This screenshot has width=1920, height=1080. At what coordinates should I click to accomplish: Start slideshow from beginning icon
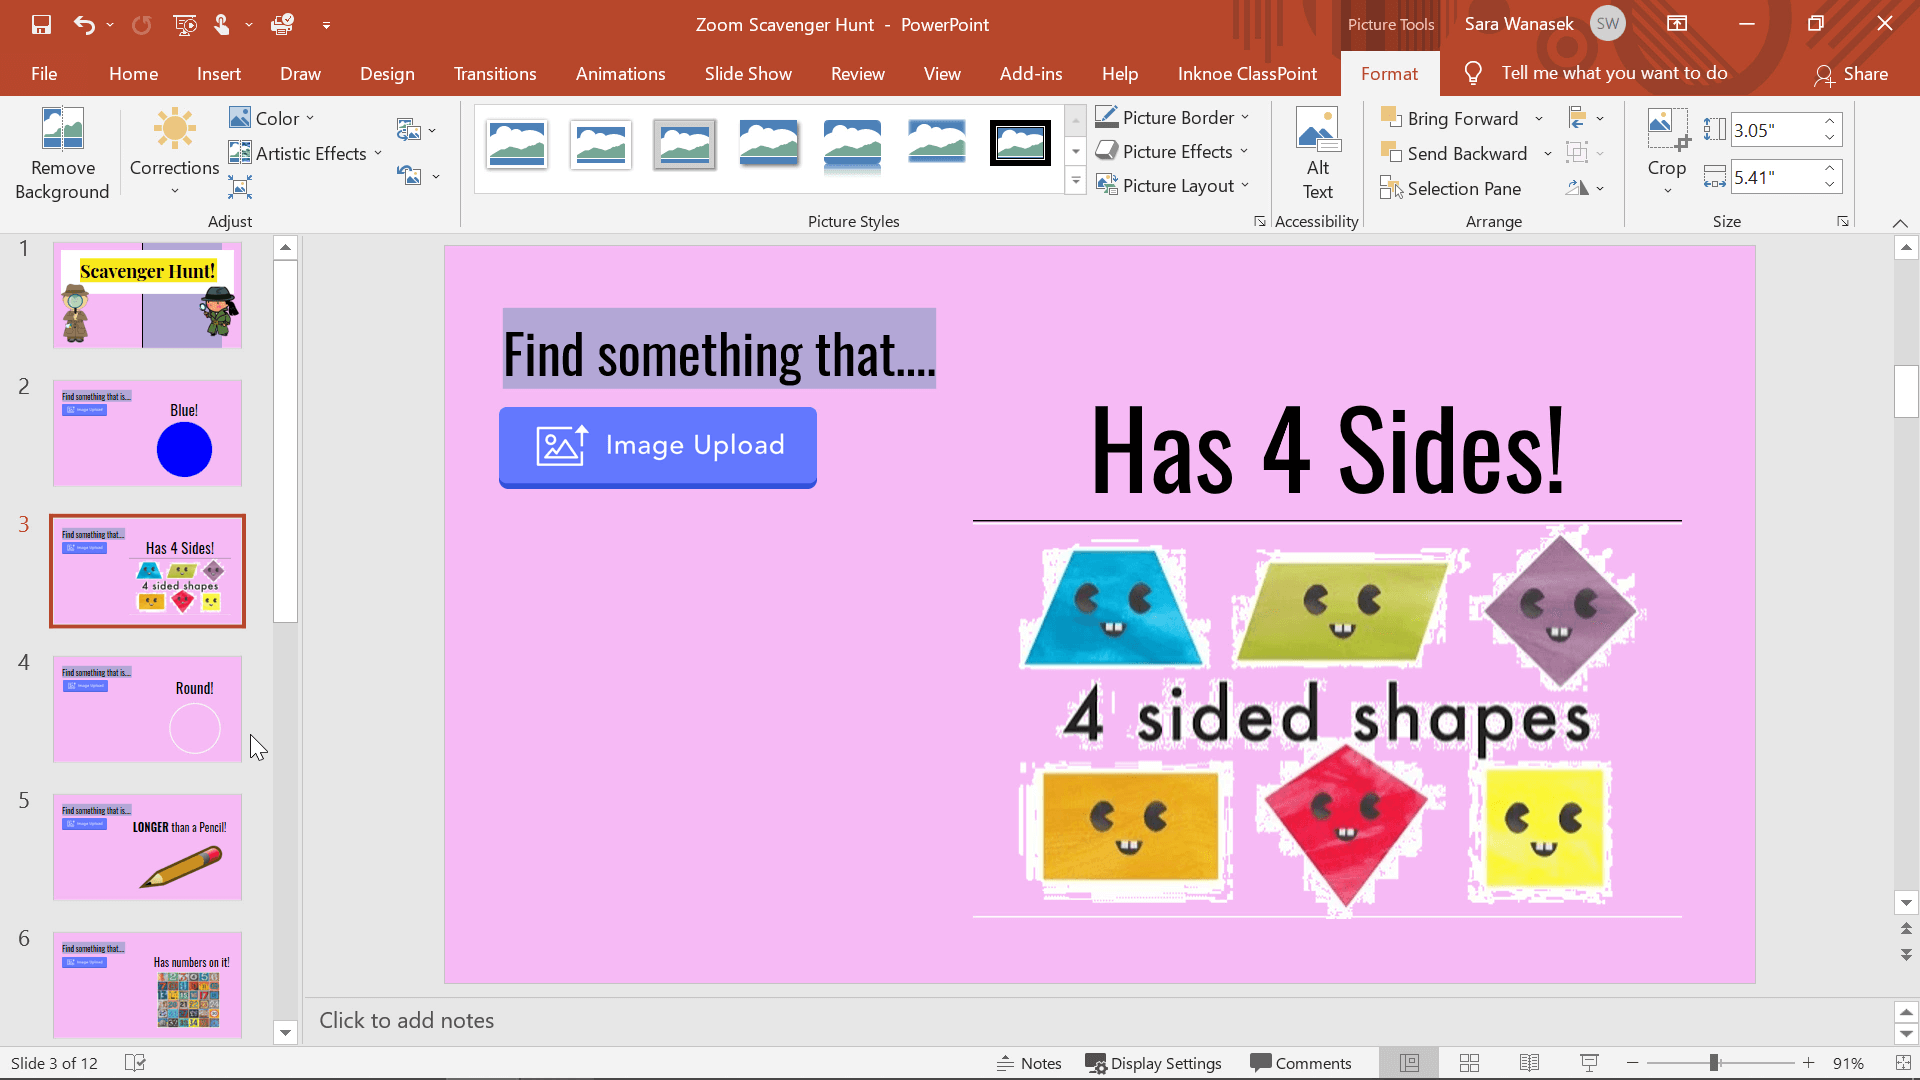click(x=185, y=24)
